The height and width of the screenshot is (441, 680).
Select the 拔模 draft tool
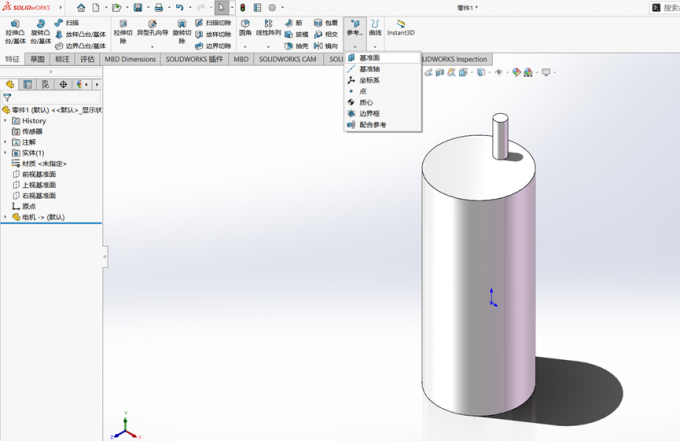pyautogui.click(x=297, y=34)
